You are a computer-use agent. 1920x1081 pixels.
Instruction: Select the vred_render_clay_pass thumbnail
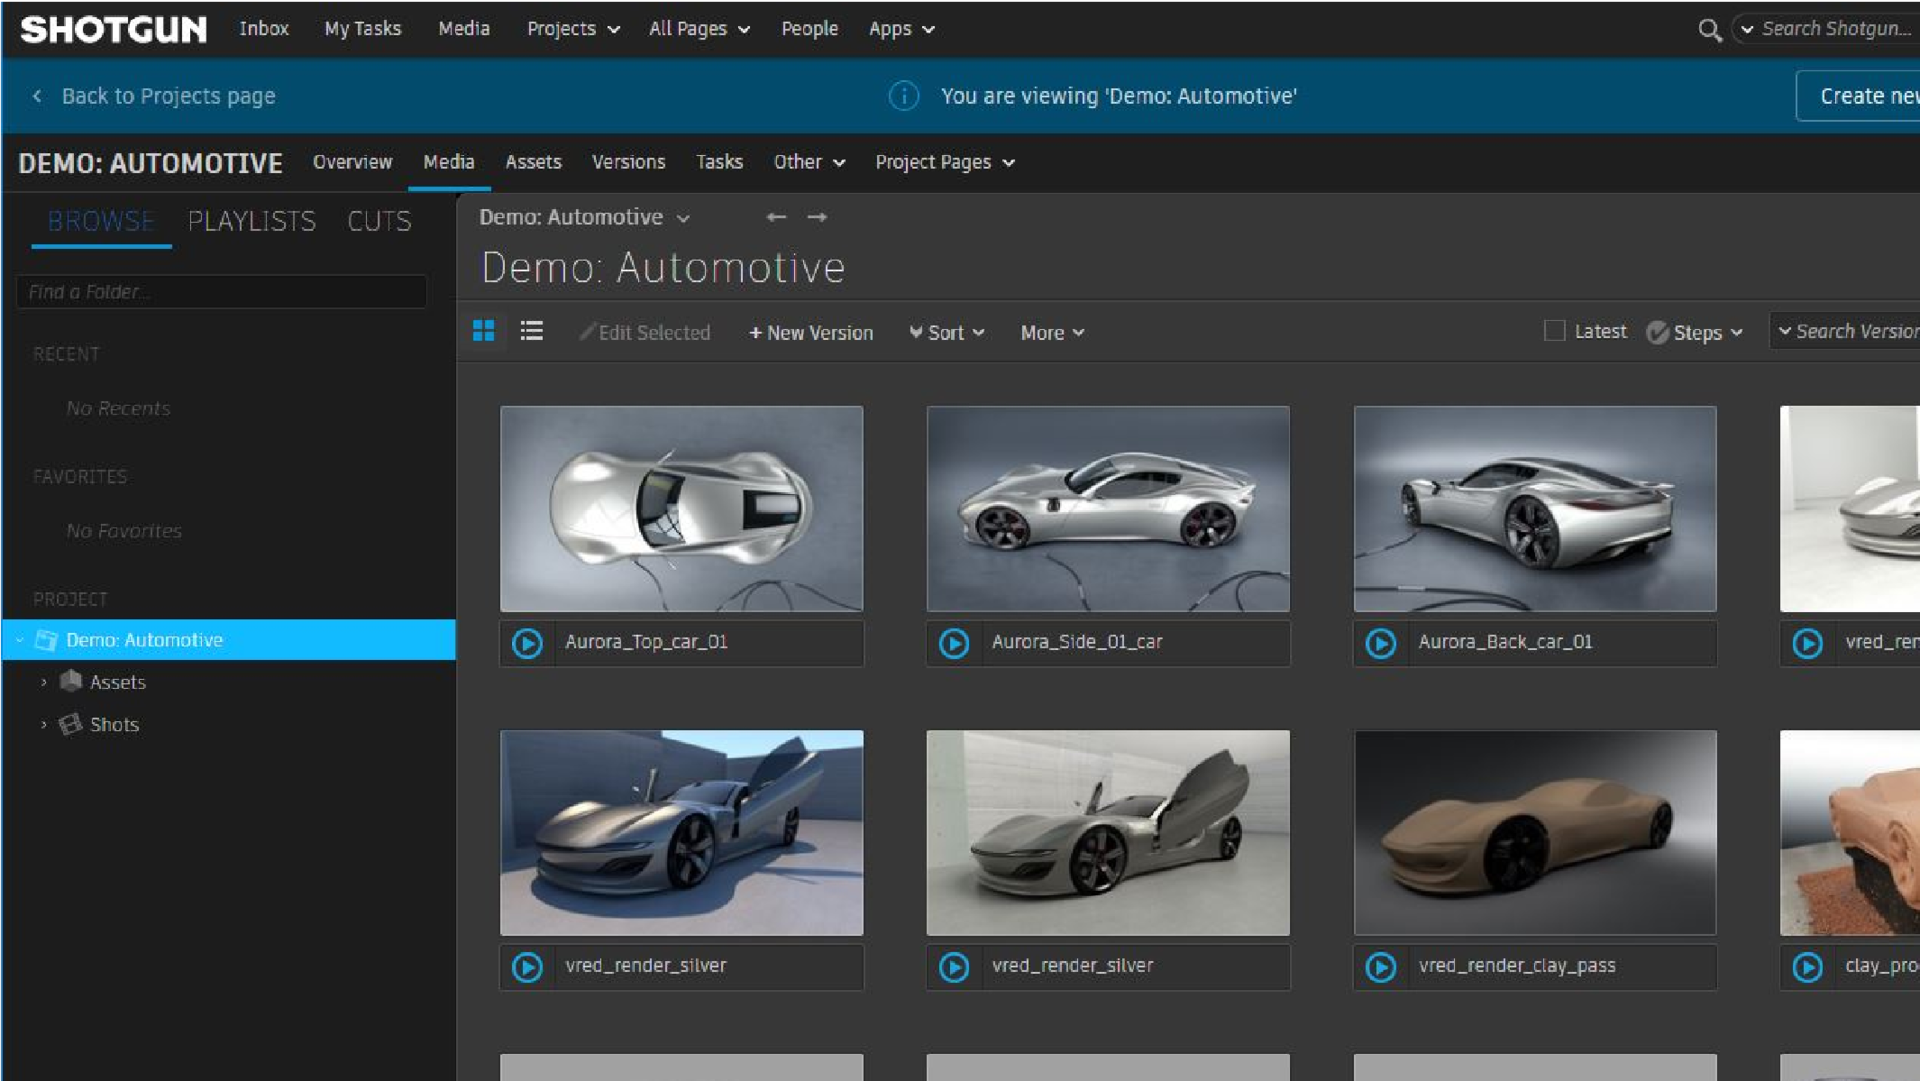tap(1535, 833)
